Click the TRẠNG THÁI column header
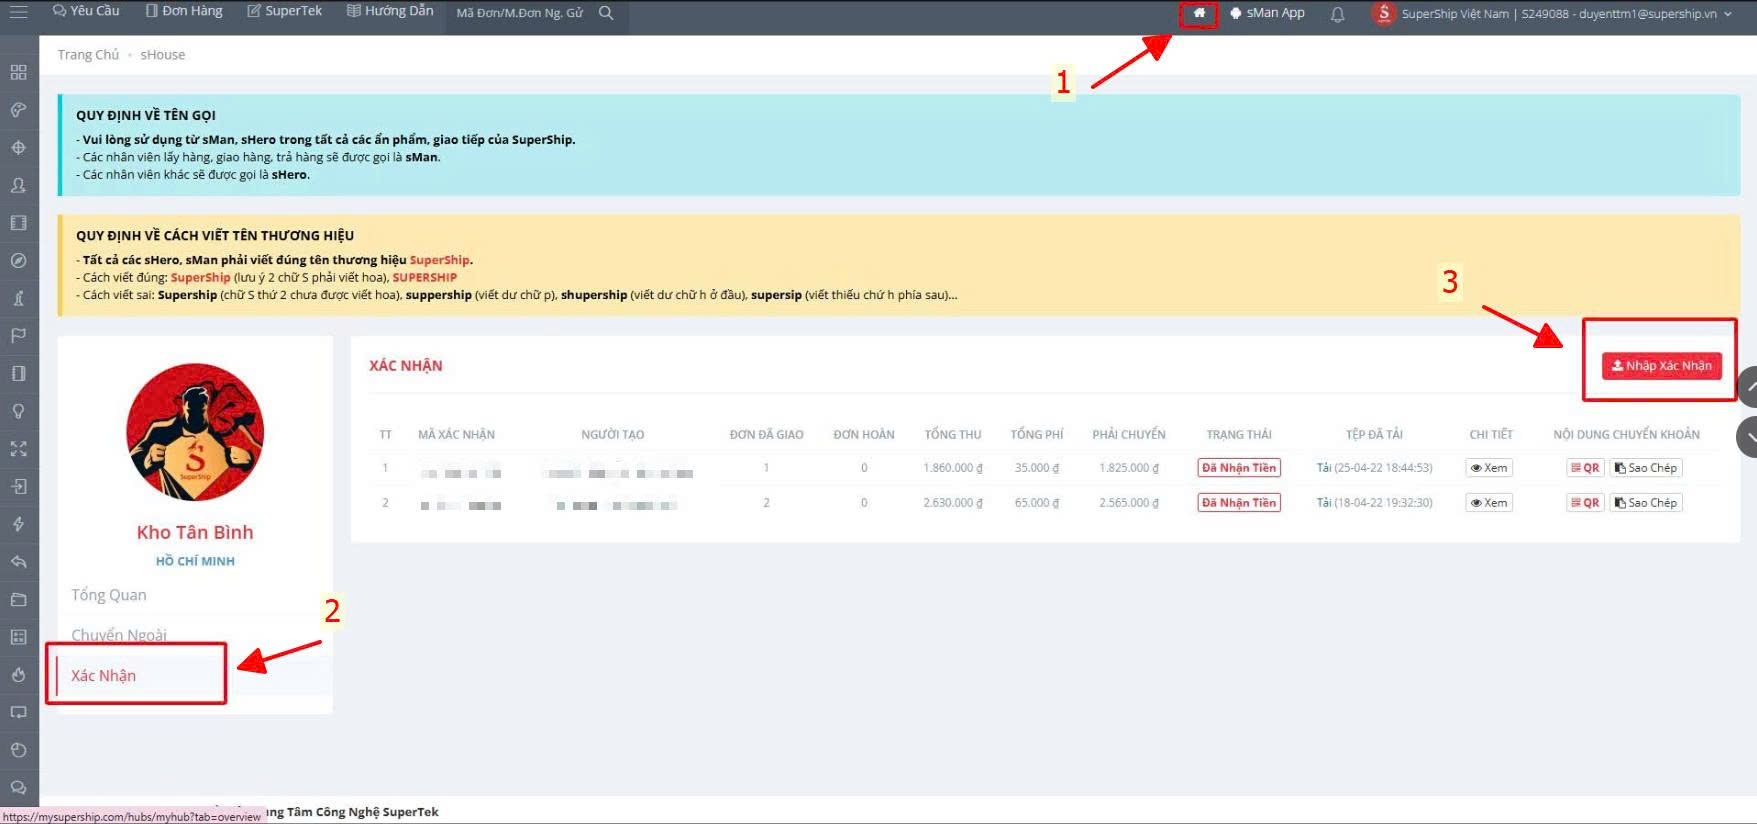 pyautogui.click(x=1239, y=435)
